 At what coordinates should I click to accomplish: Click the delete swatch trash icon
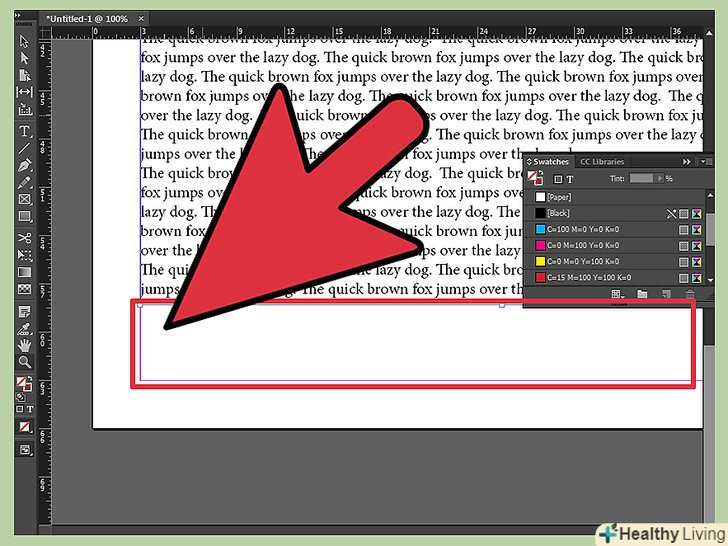coord(690,295)
